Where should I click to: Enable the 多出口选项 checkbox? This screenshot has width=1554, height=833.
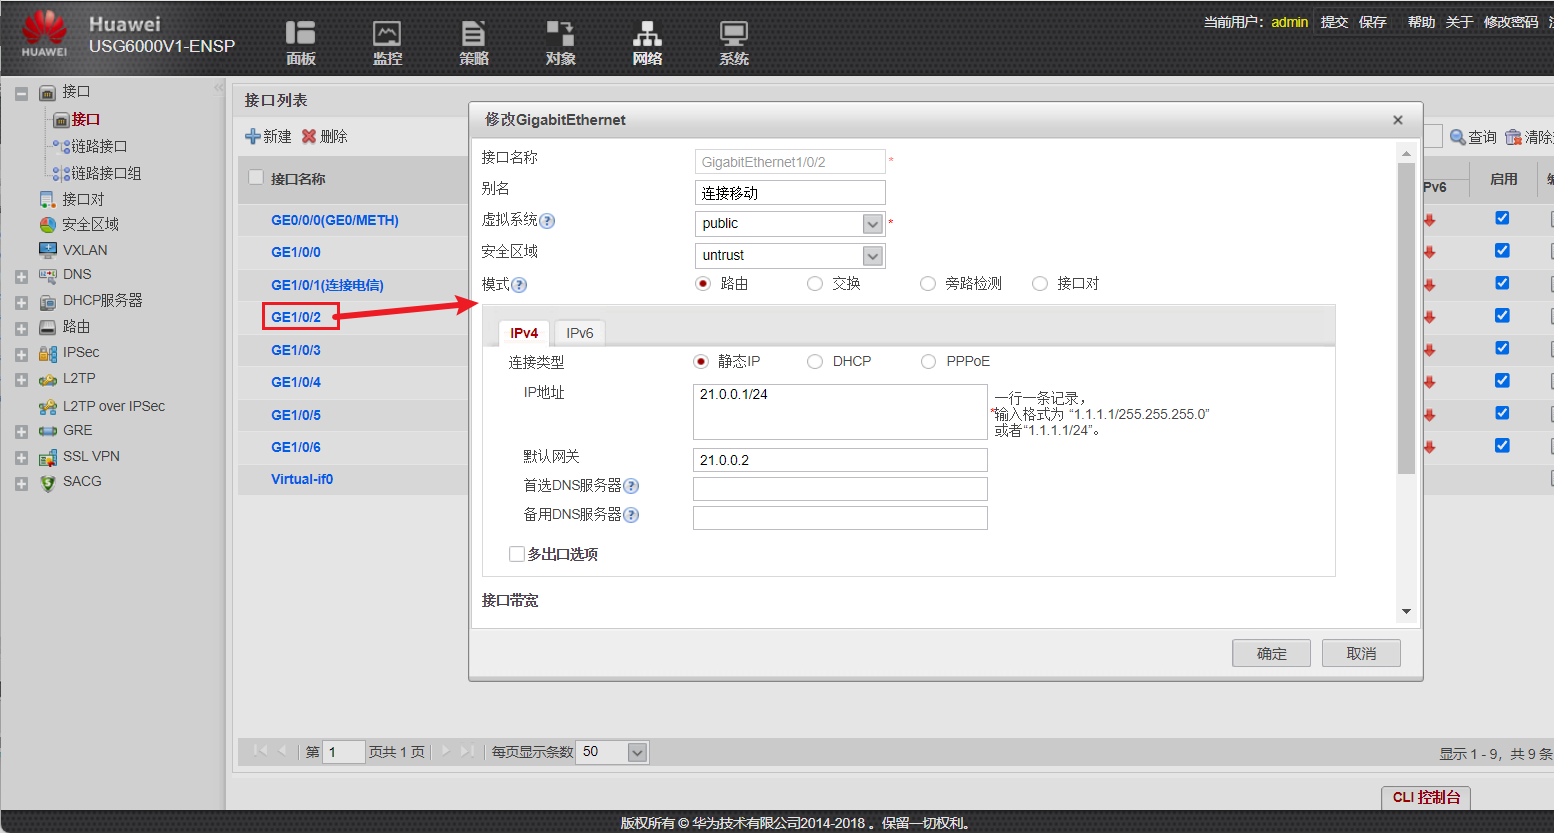[517, 554]
